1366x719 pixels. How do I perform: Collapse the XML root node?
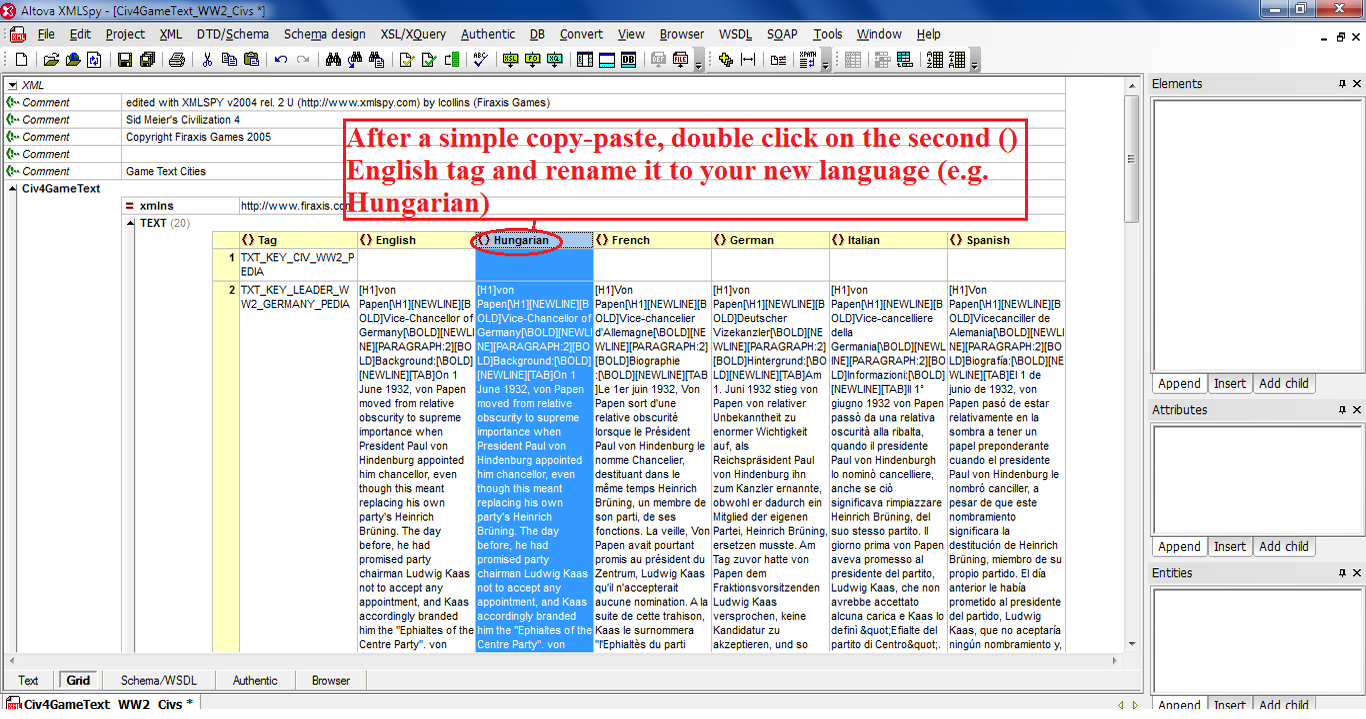click(11, 85)
